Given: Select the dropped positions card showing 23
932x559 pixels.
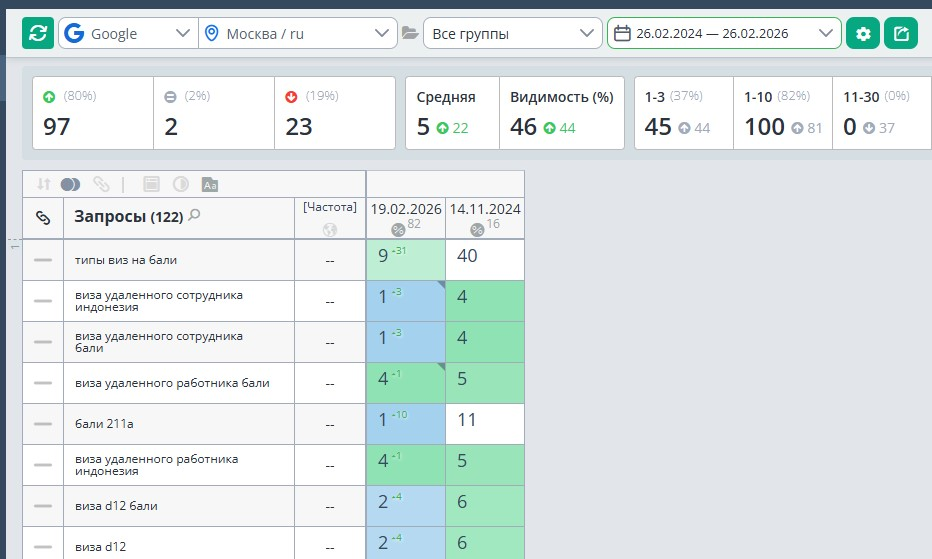Looking at the screenshot, I should click(x=335, y=113).
